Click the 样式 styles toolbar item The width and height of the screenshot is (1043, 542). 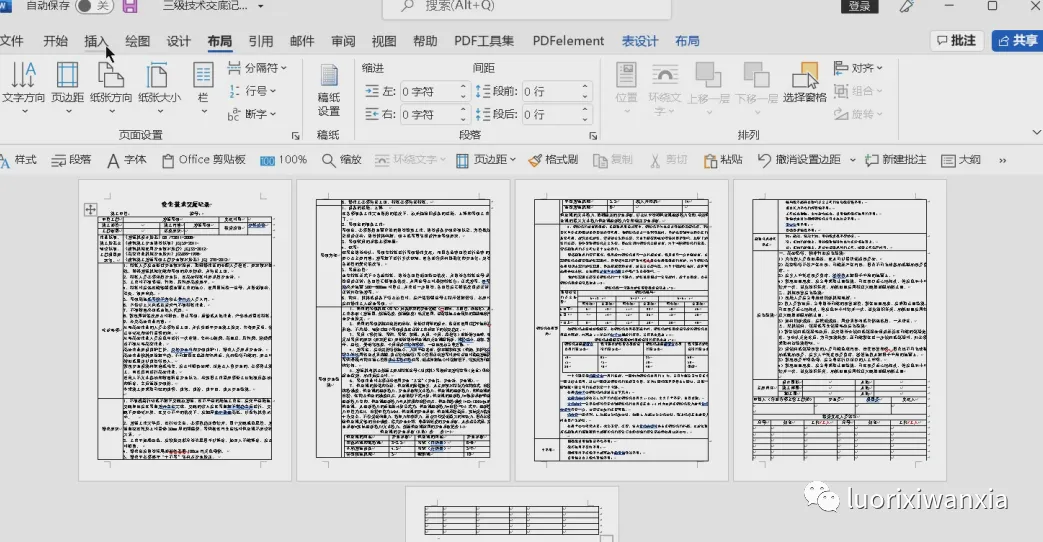pyautogui.click(x=19, y=160)
